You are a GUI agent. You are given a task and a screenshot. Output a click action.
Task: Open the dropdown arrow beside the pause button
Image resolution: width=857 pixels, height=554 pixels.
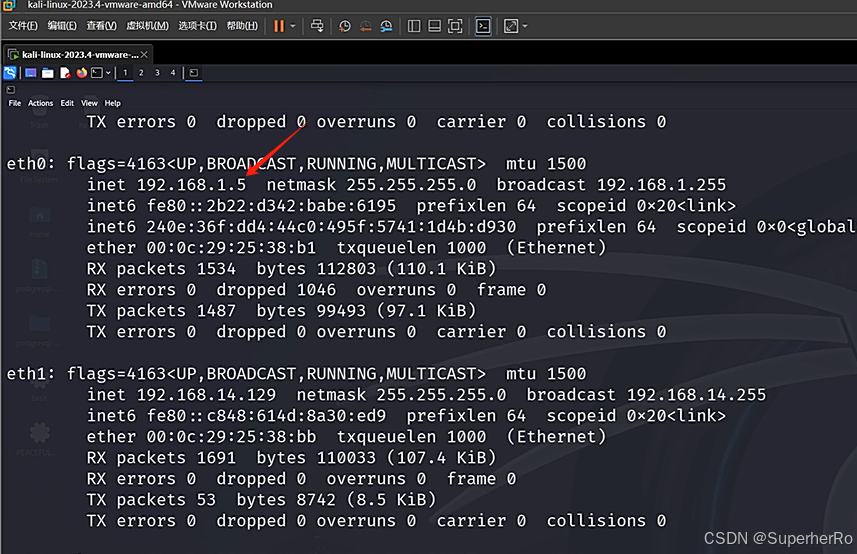(x=293, y=26)
